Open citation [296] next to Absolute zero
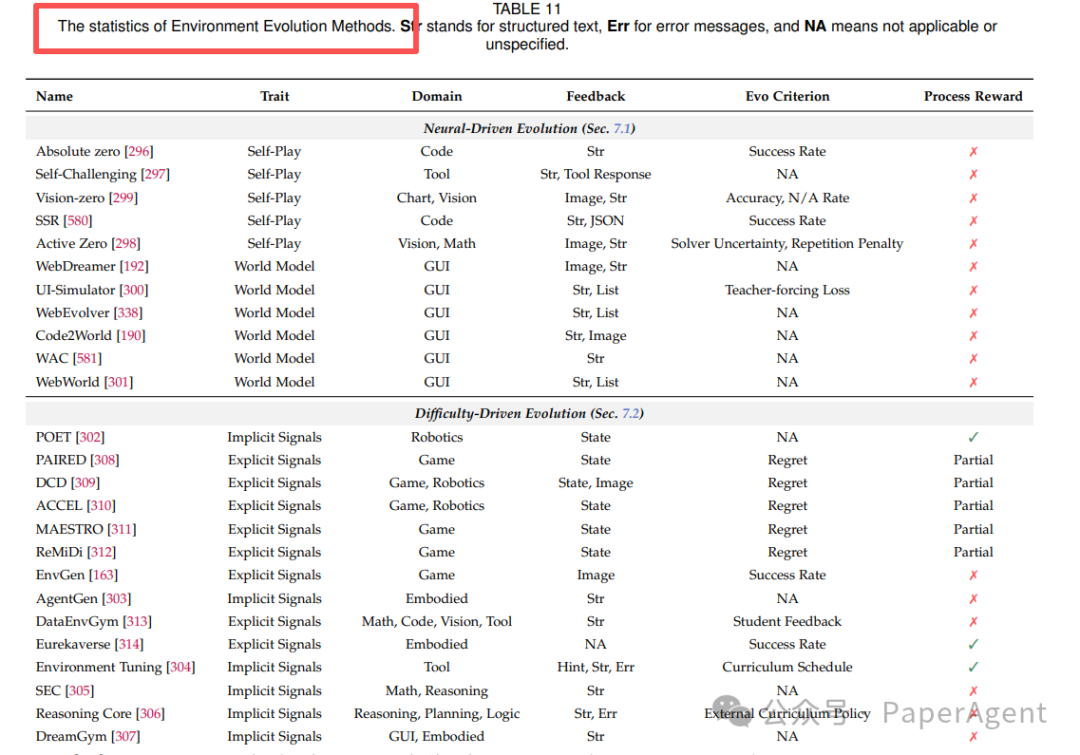 point(138,152)
